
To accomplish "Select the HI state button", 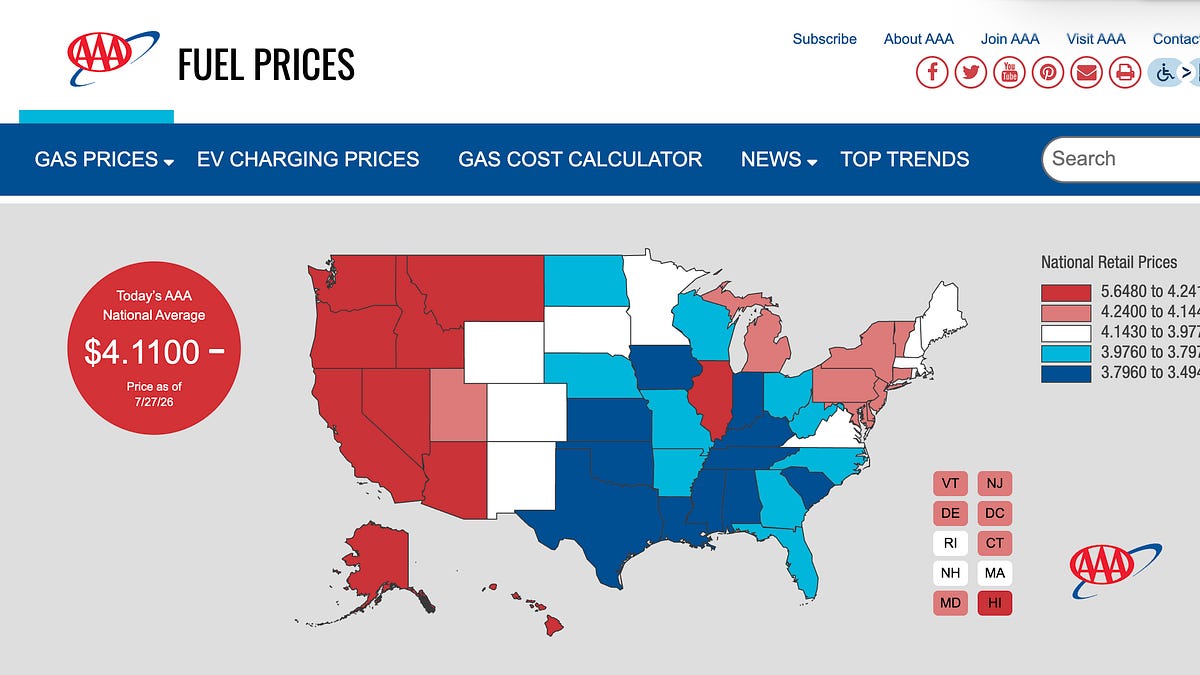I will coord(995,603).
